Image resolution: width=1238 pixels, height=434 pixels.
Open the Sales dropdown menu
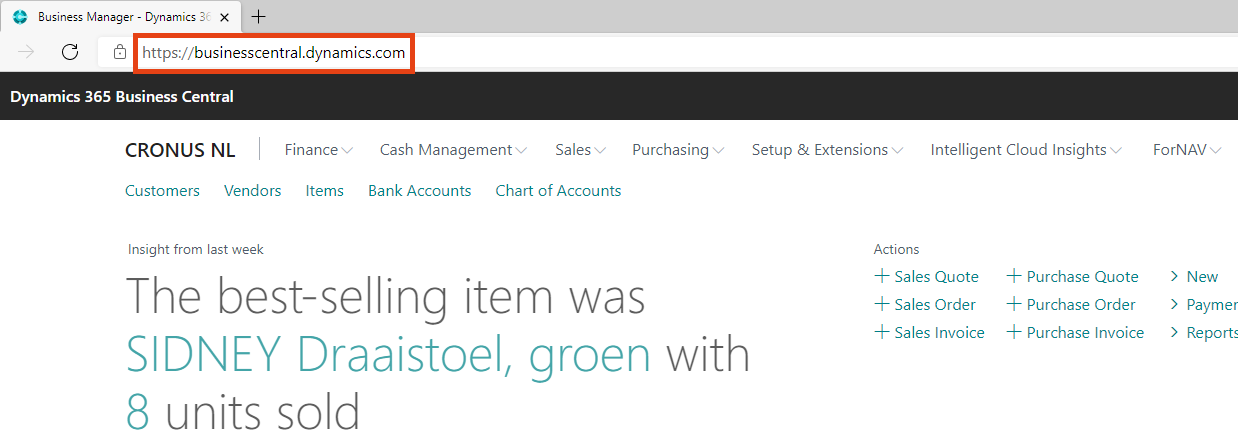(x=580, y=150)
